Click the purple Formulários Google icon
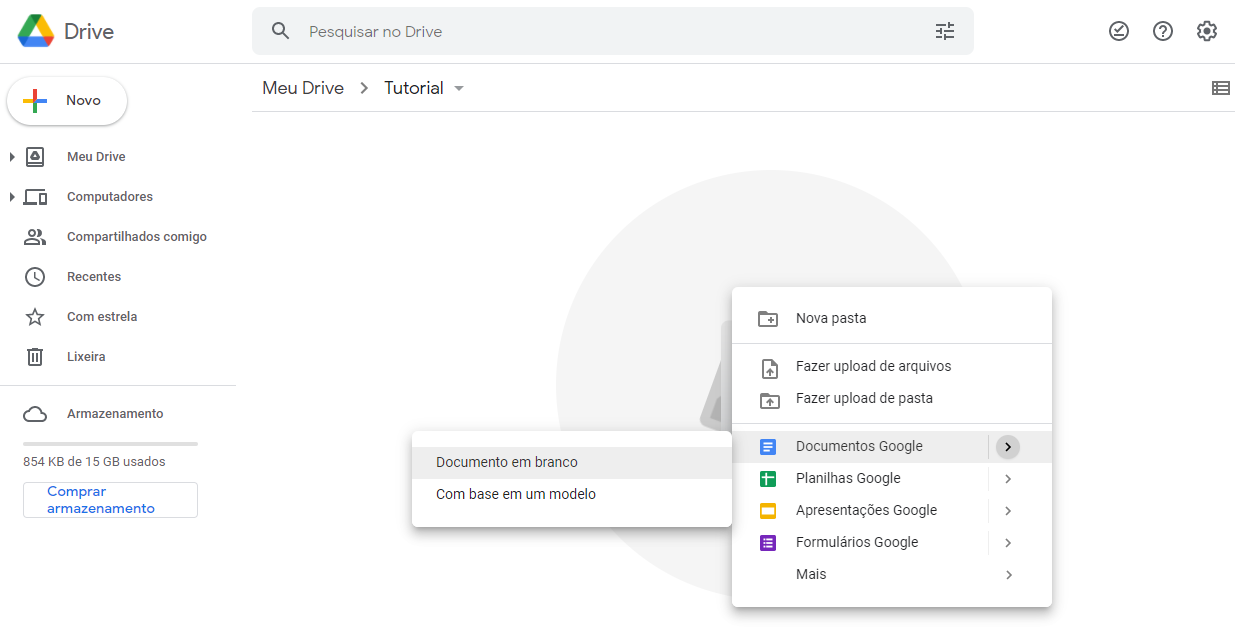The width and height of the screenshot is (1235, 643). tap(768, 543)
